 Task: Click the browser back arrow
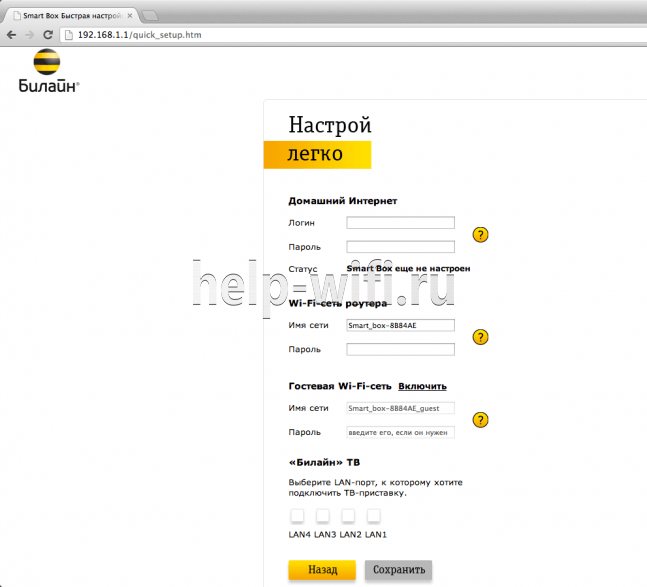tap(12, 35)
